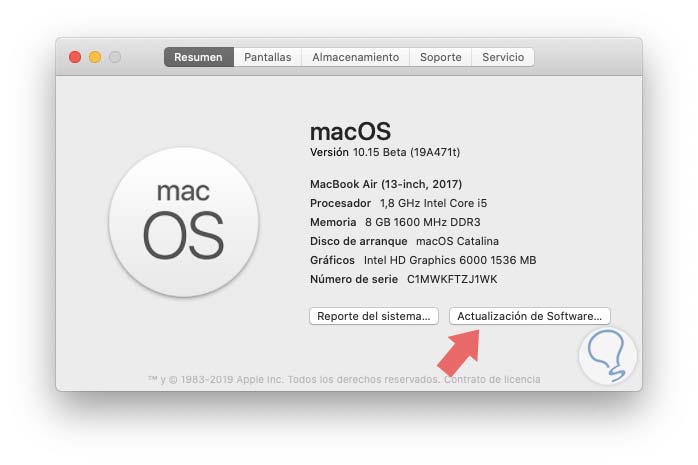Click the serial number C1MWKFTZJ1WK

452,279
